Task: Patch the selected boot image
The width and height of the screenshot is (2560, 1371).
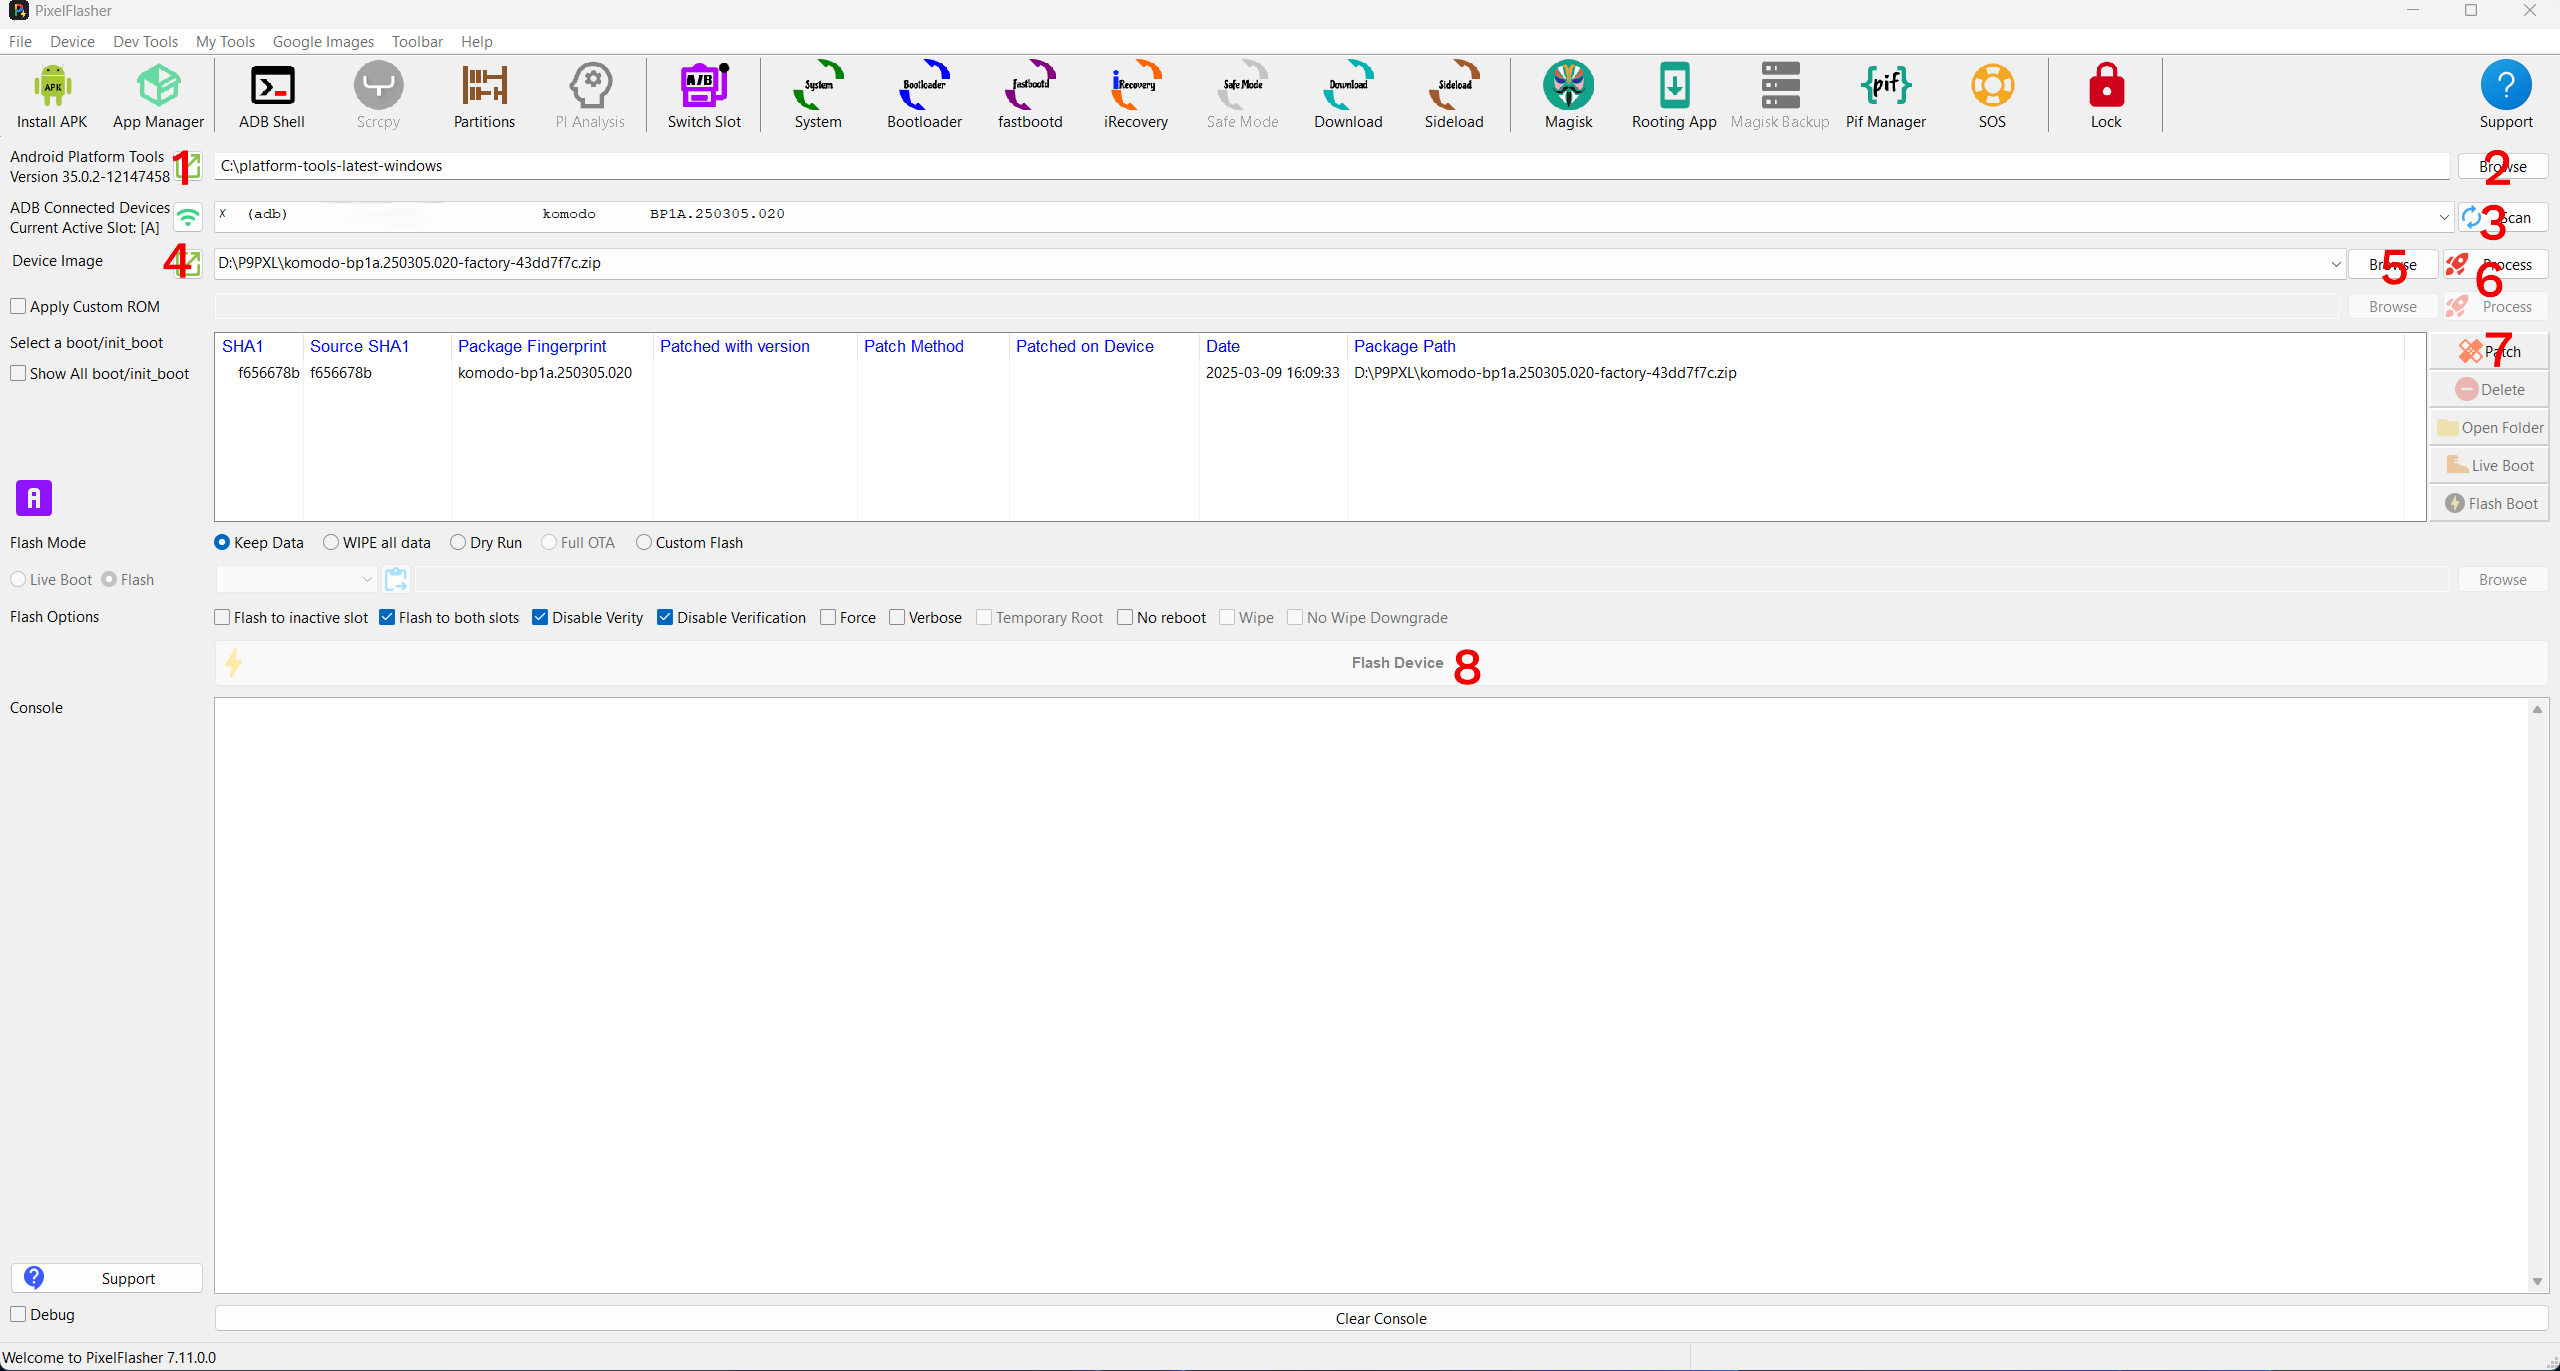Action: (2489, 351)
